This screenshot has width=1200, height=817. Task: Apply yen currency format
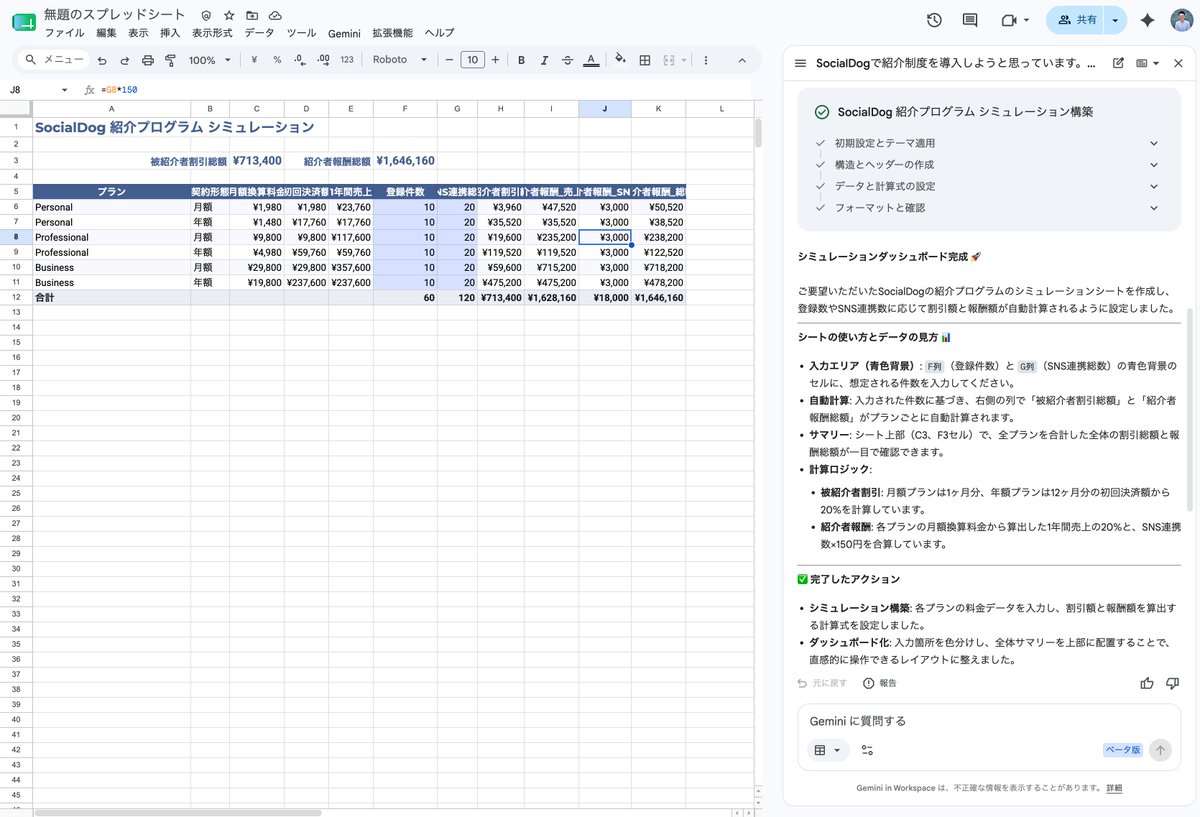254,60
